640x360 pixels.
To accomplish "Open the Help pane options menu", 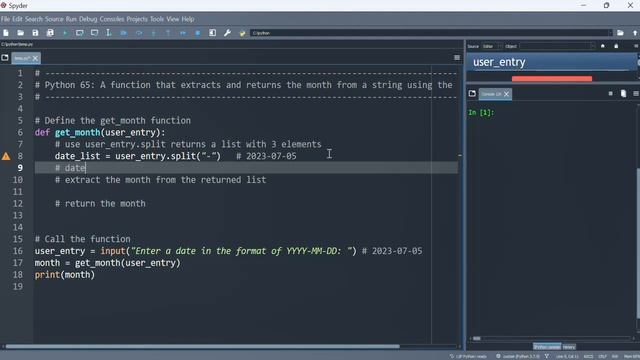I will point(636,46).
